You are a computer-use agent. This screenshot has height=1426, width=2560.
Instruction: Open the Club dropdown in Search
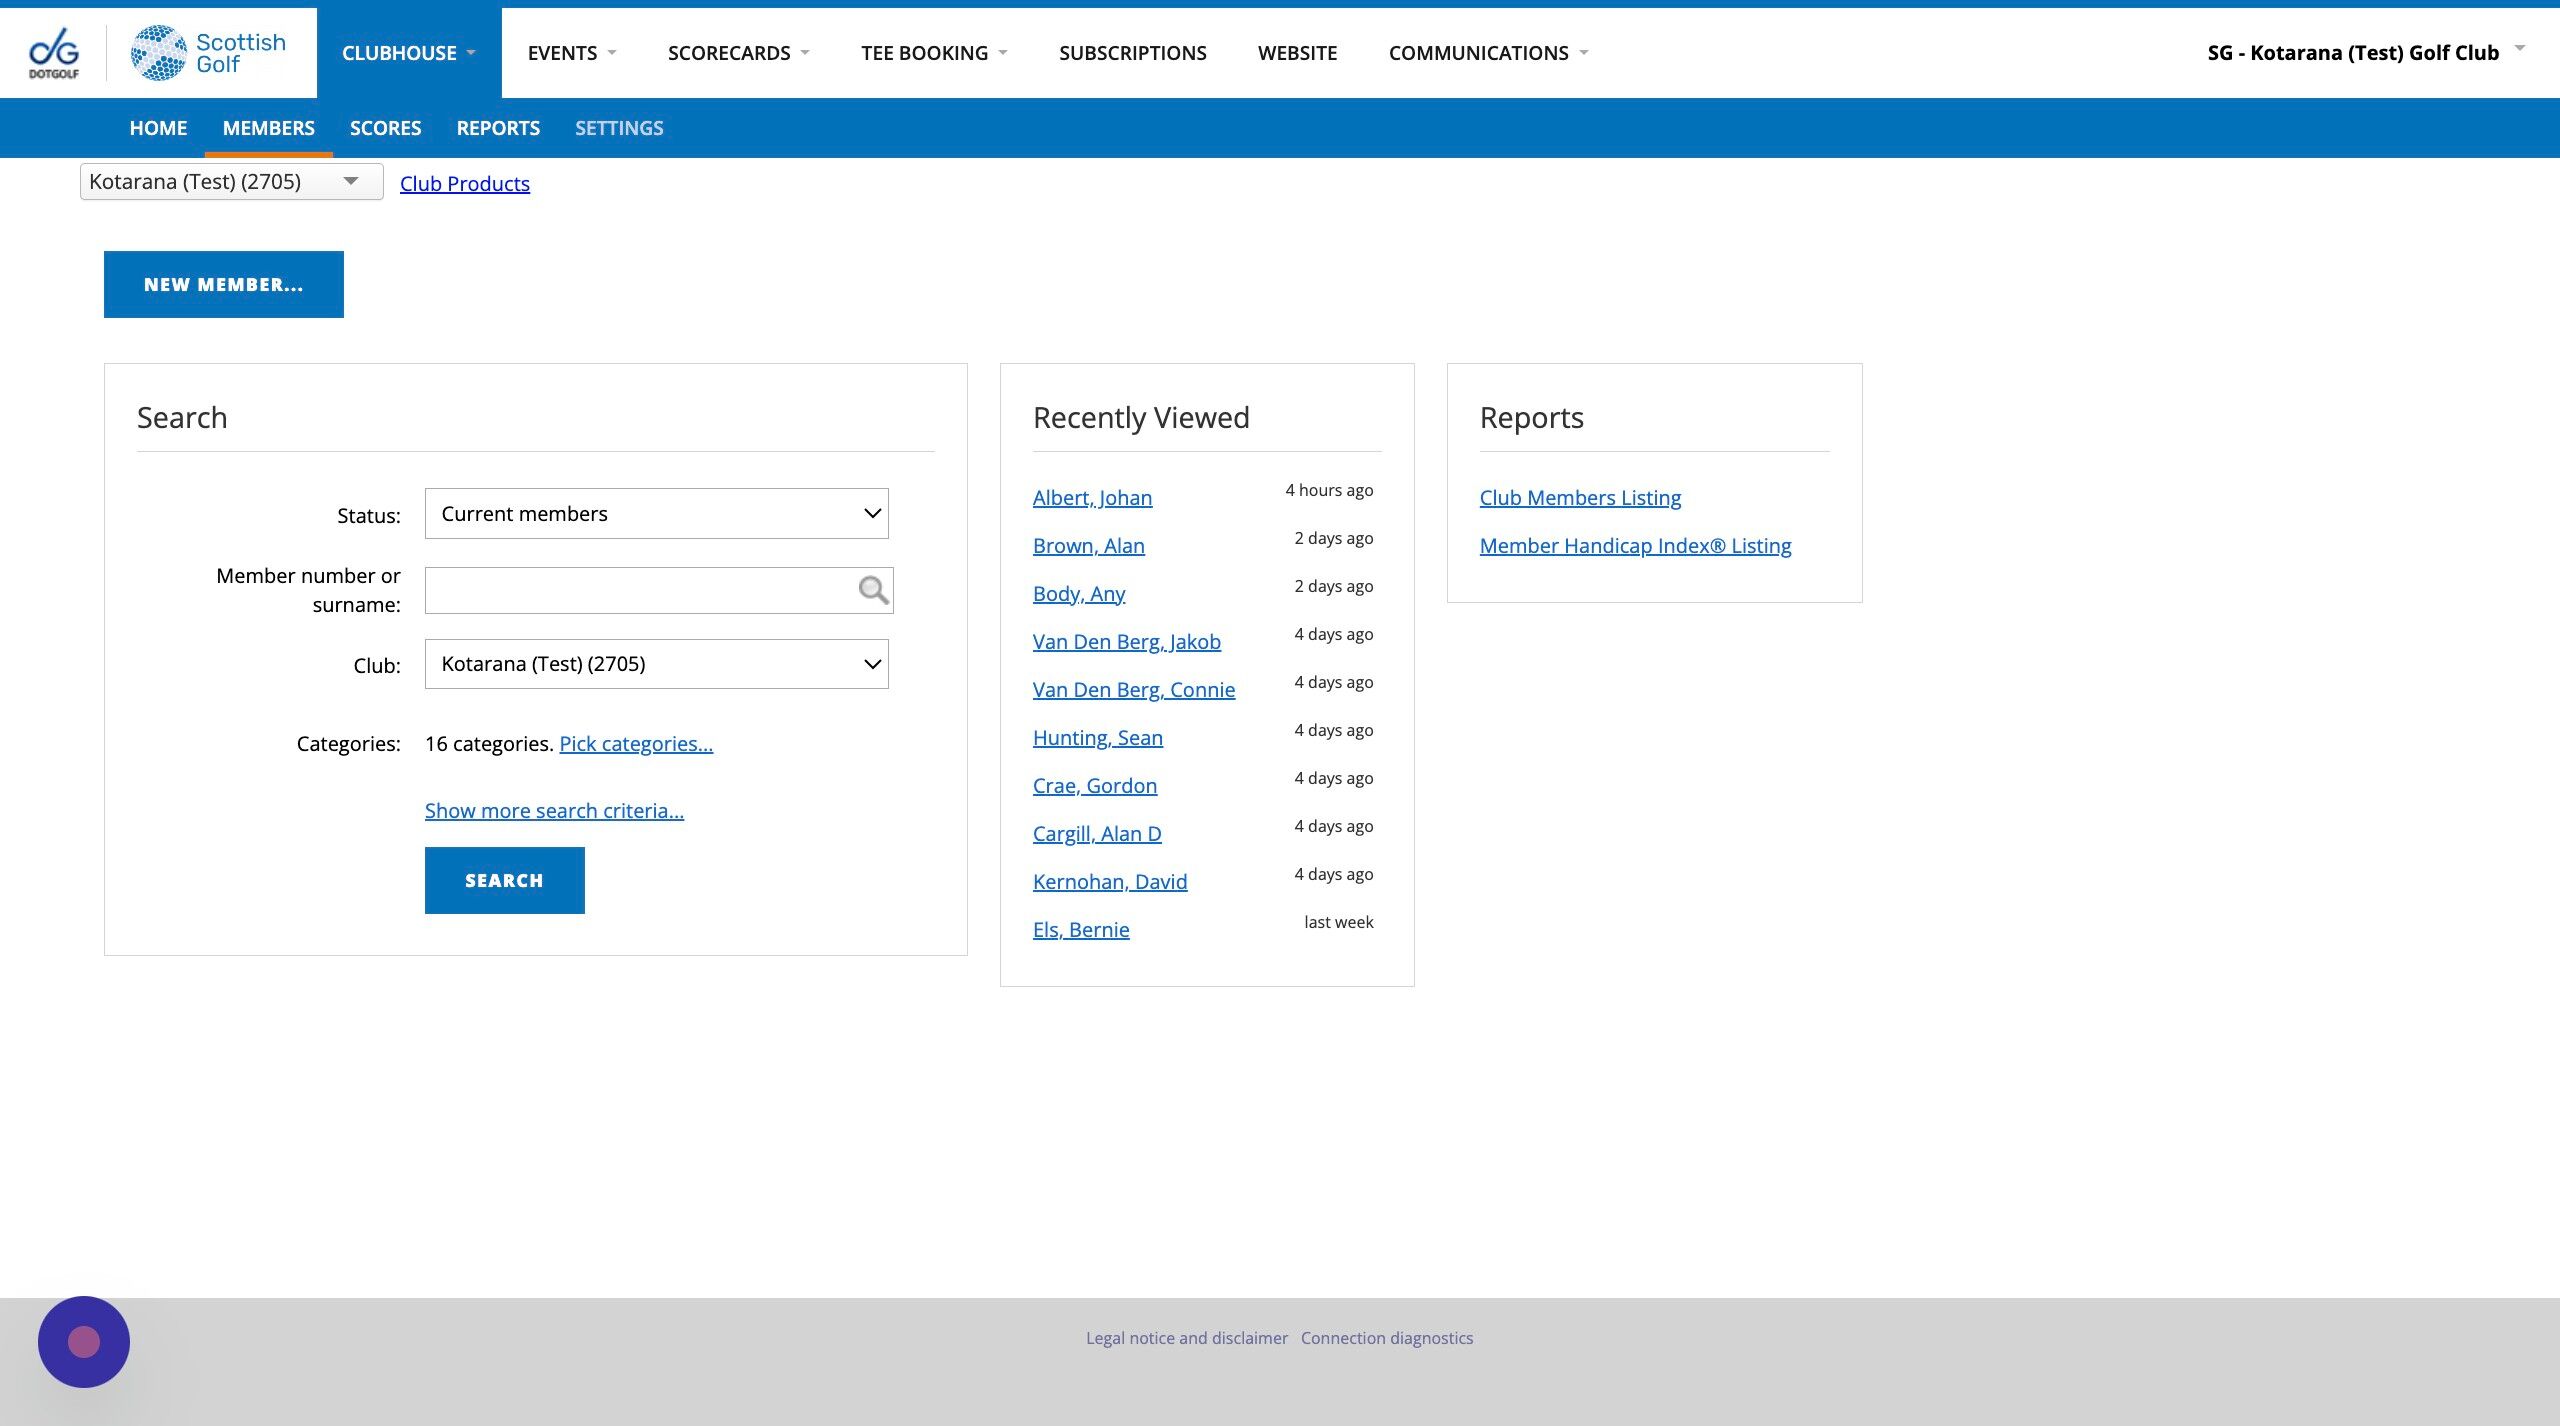click(657, 664)
